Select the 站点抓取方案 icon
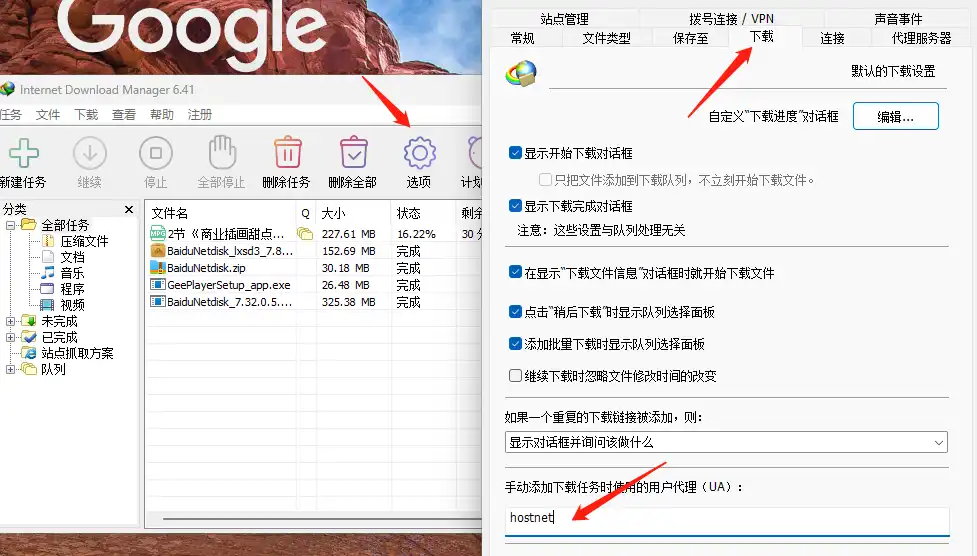Screen dimensions: 977x556 click(x=29, y=353)
